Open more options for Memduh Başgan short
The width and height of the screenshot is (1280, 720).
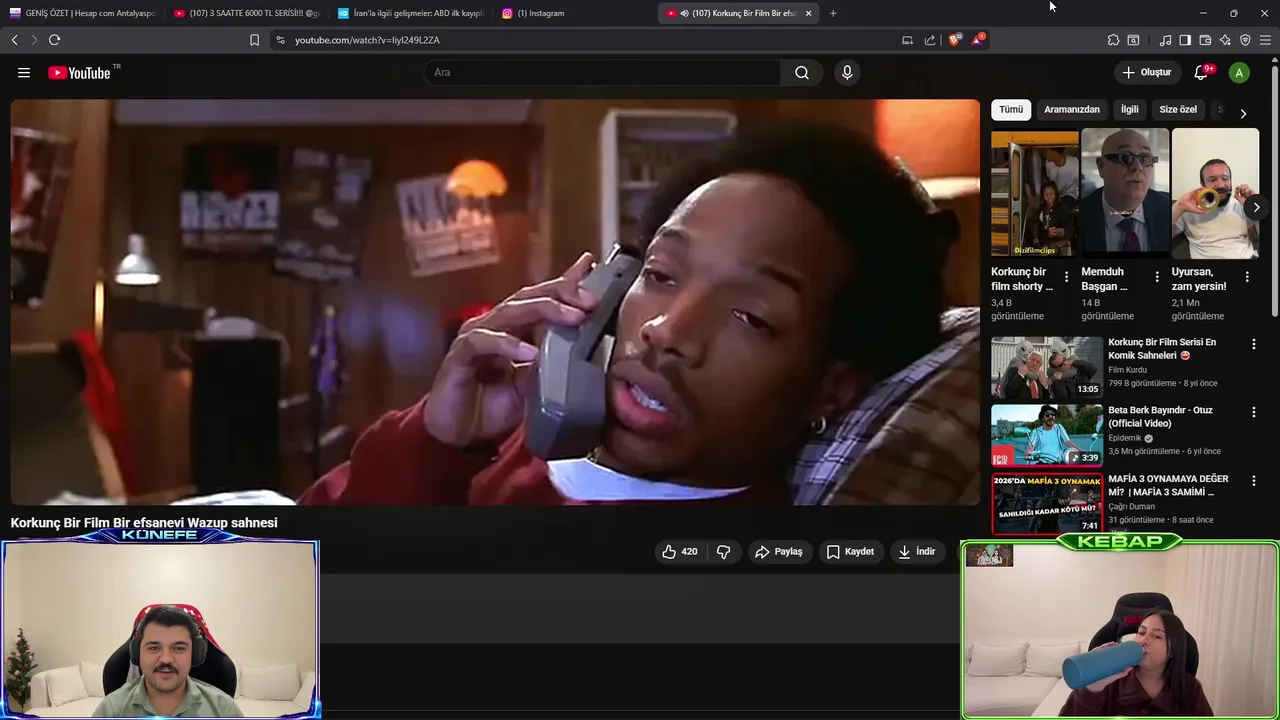pyautogui.click(x=1157, y=277)
